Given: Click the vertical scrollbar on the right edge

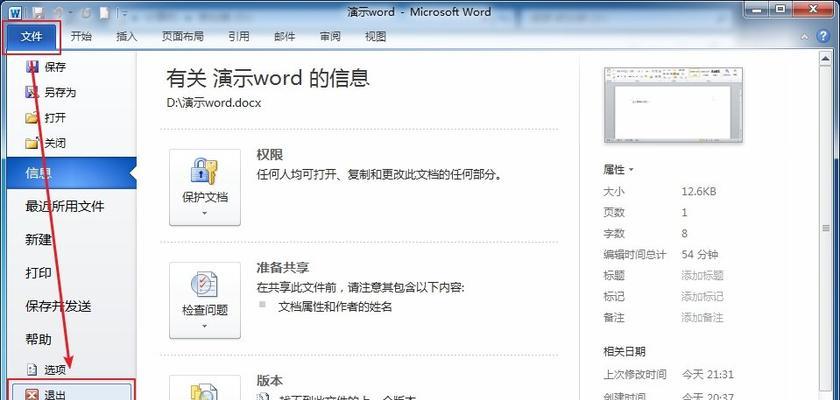Looking at the screenshot, I should click(826, 229).
